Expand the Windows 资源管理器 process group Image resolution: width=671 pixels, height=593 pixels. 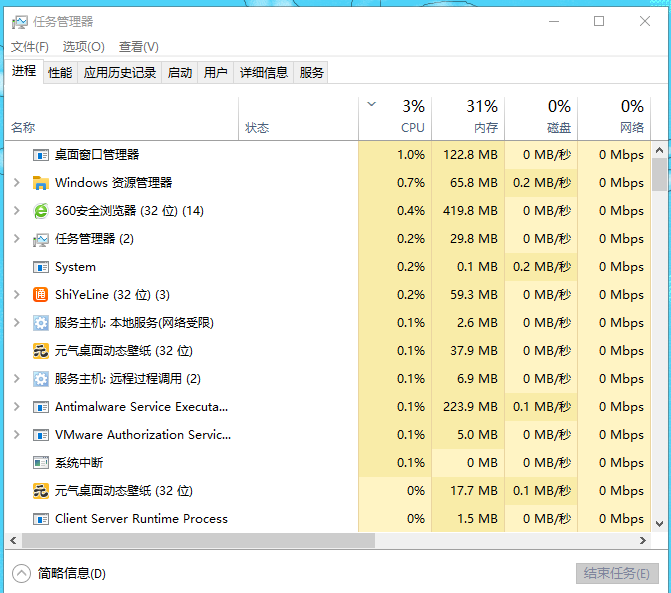pyautogui.click(x=16, y=183)
